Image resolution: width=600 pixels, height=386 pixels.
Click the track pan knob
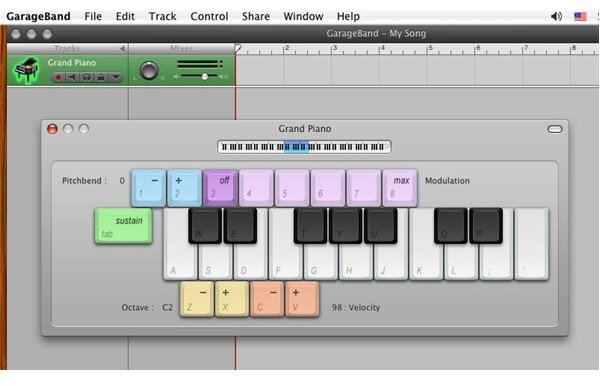(149, 71)
